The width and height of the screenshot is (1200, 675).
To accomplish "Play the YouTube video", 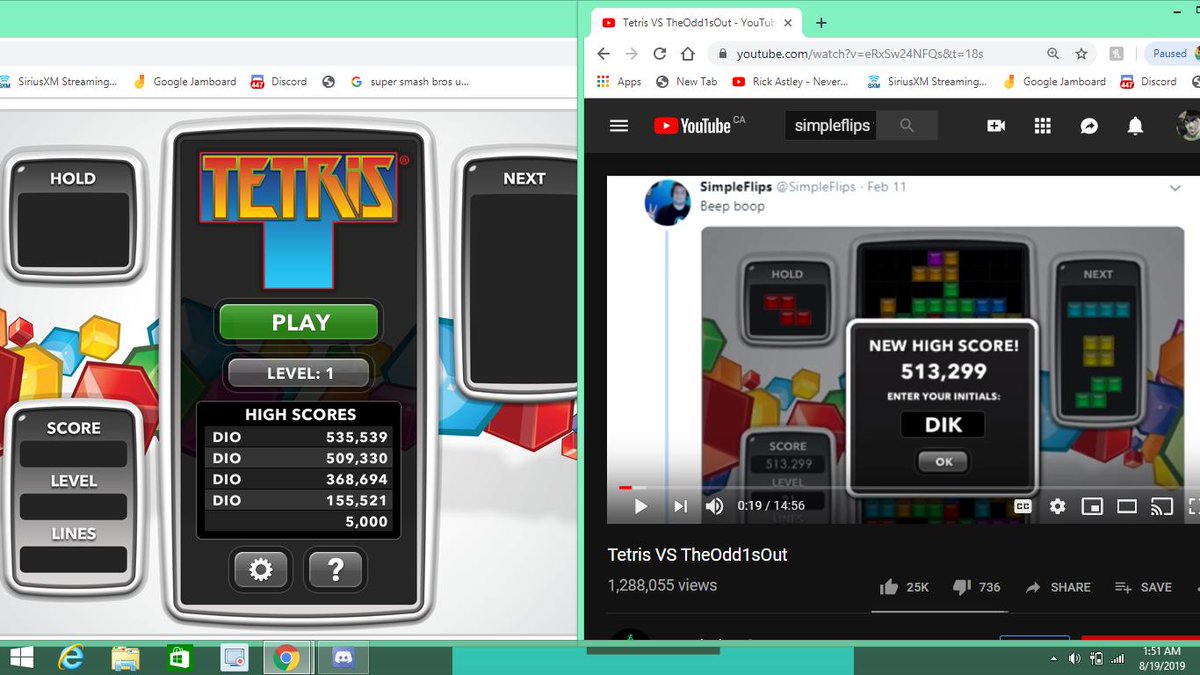I will [x=641, y=506].
